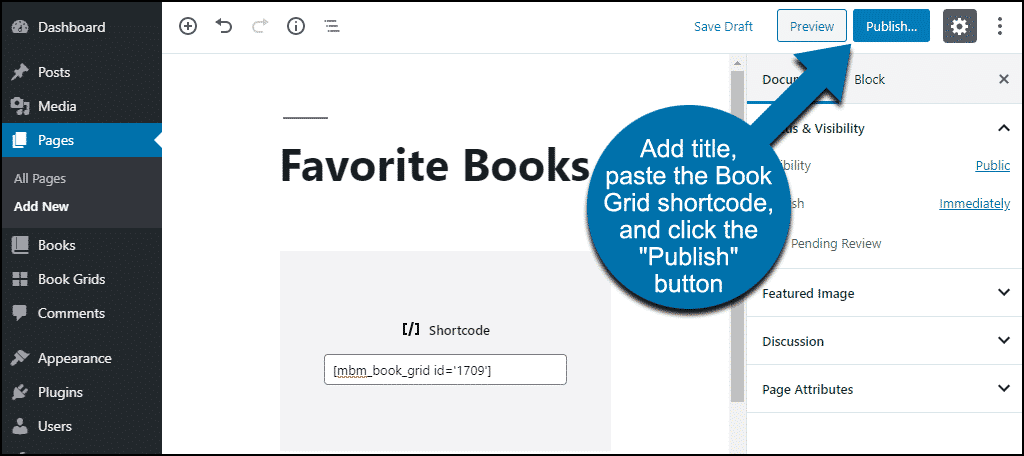Click the Add block plus icon

pyautogui.click(x=188, y=26)
